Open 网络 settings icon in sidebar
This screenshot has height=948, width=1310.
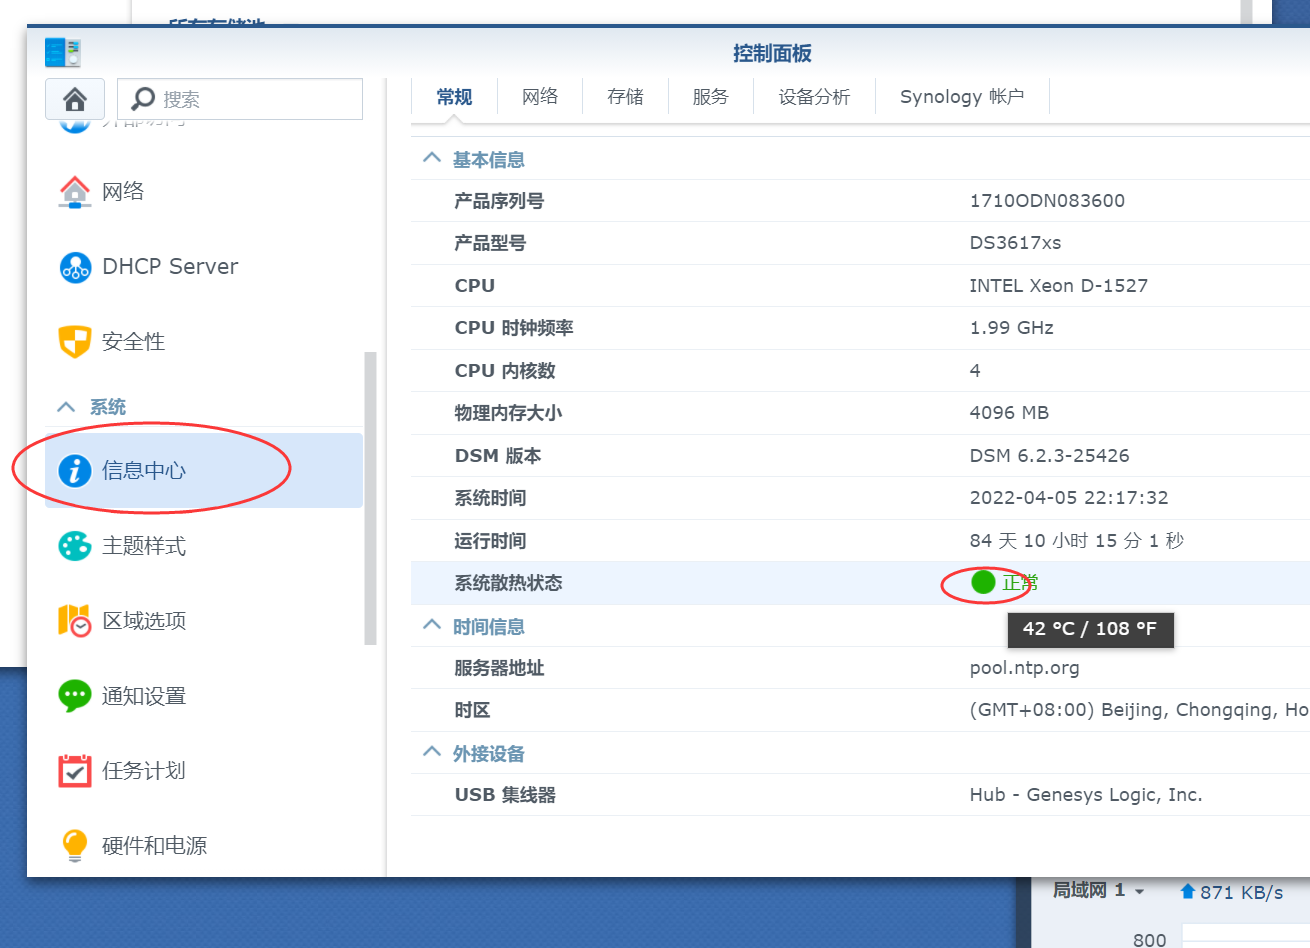[x=75, y=191]
